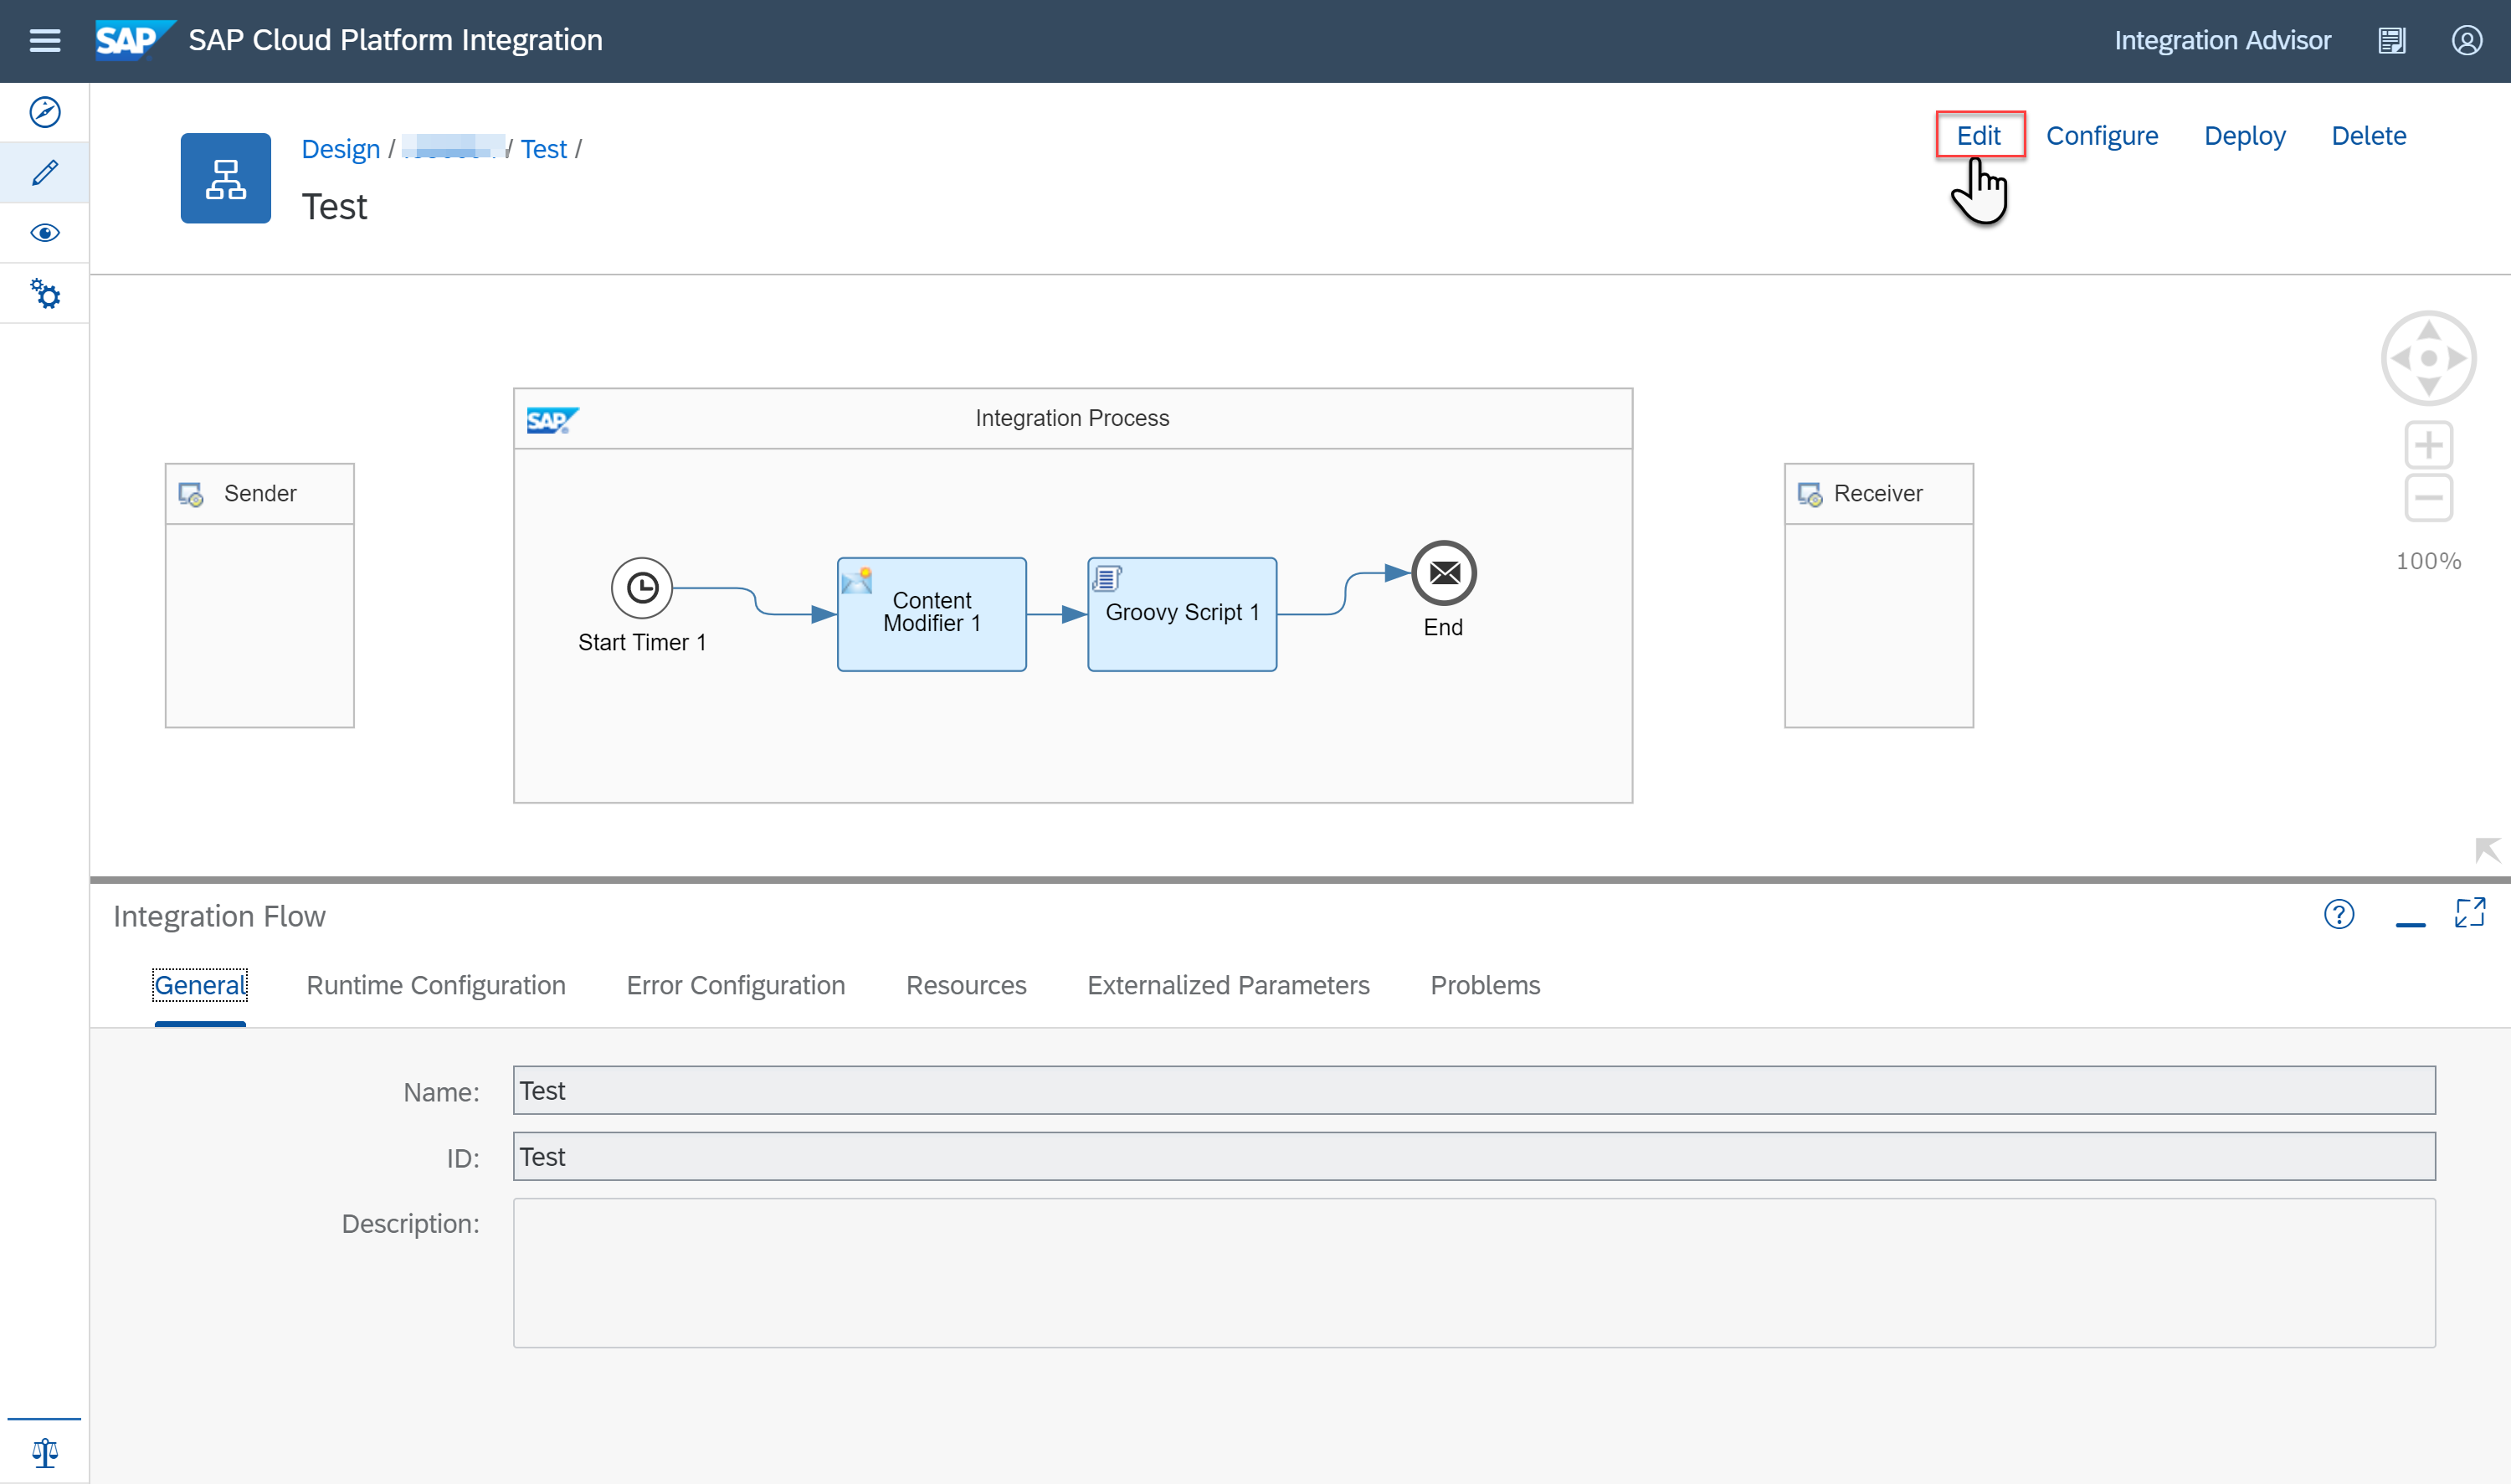Open the Monitor eye icon in sidebar
Viewport: 2511px width, 1484px height.
[45, 233]
